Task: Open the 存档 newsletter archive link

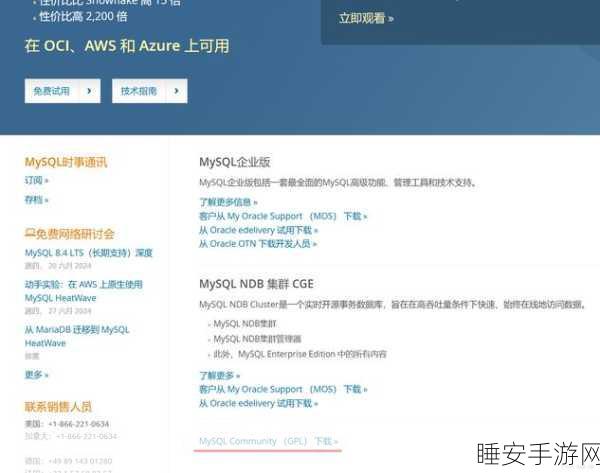Action: [x=36, y=200]
